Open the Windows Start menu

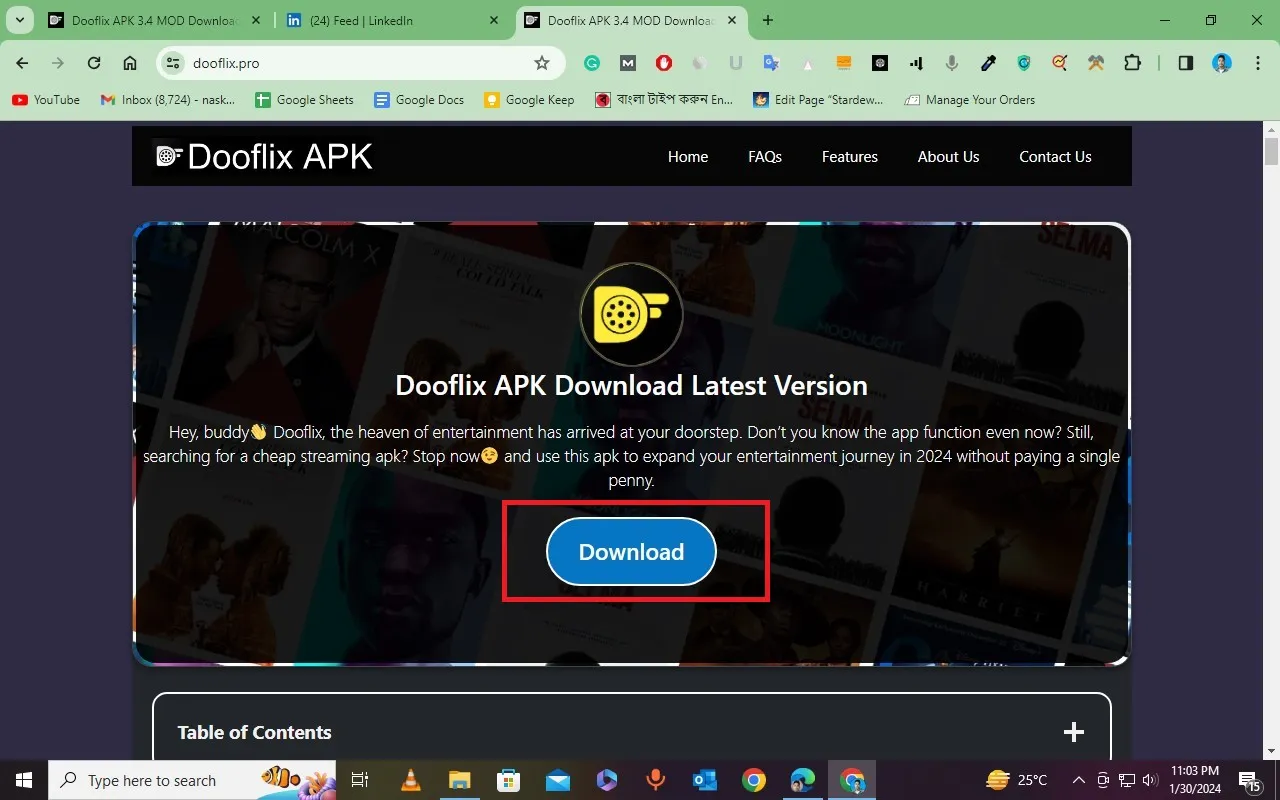click(24, 780)
